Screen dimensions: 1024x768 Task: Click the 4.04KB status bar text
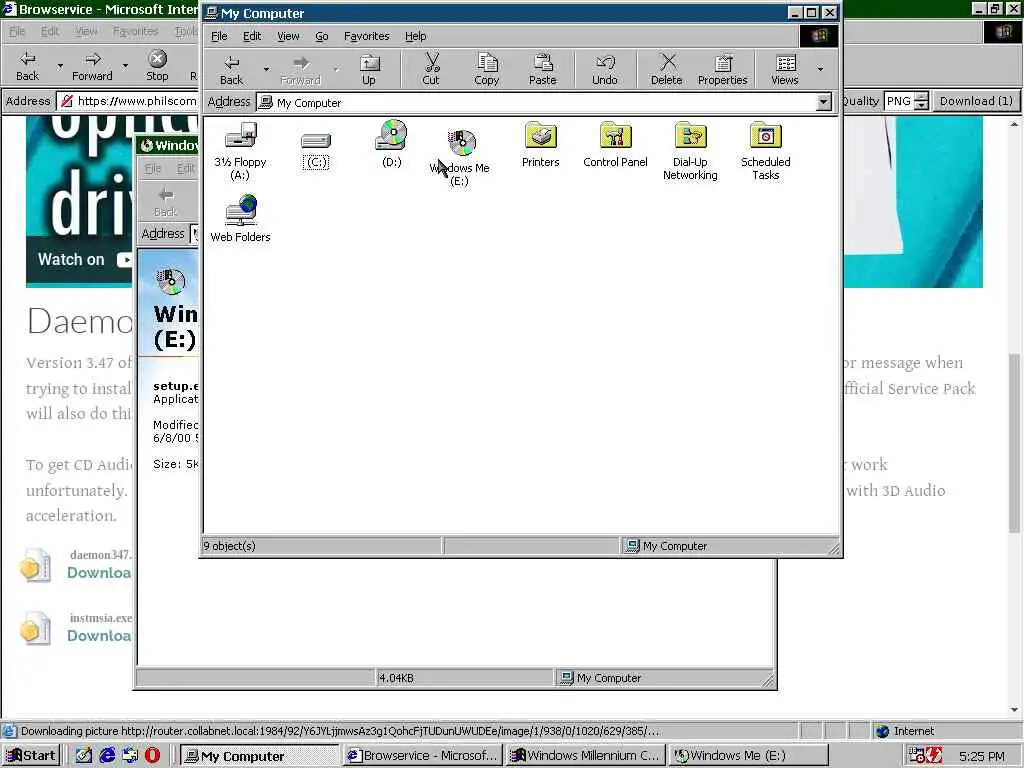tap(396, 678)
